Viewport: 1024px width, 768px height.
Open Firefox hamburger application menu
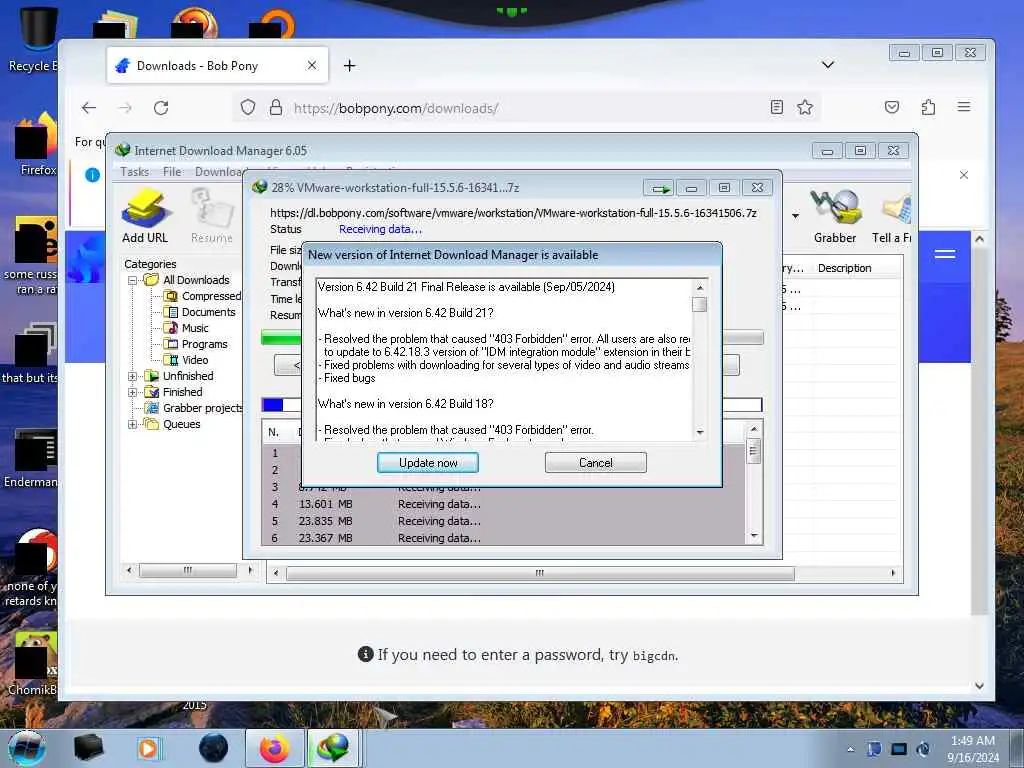964,107
